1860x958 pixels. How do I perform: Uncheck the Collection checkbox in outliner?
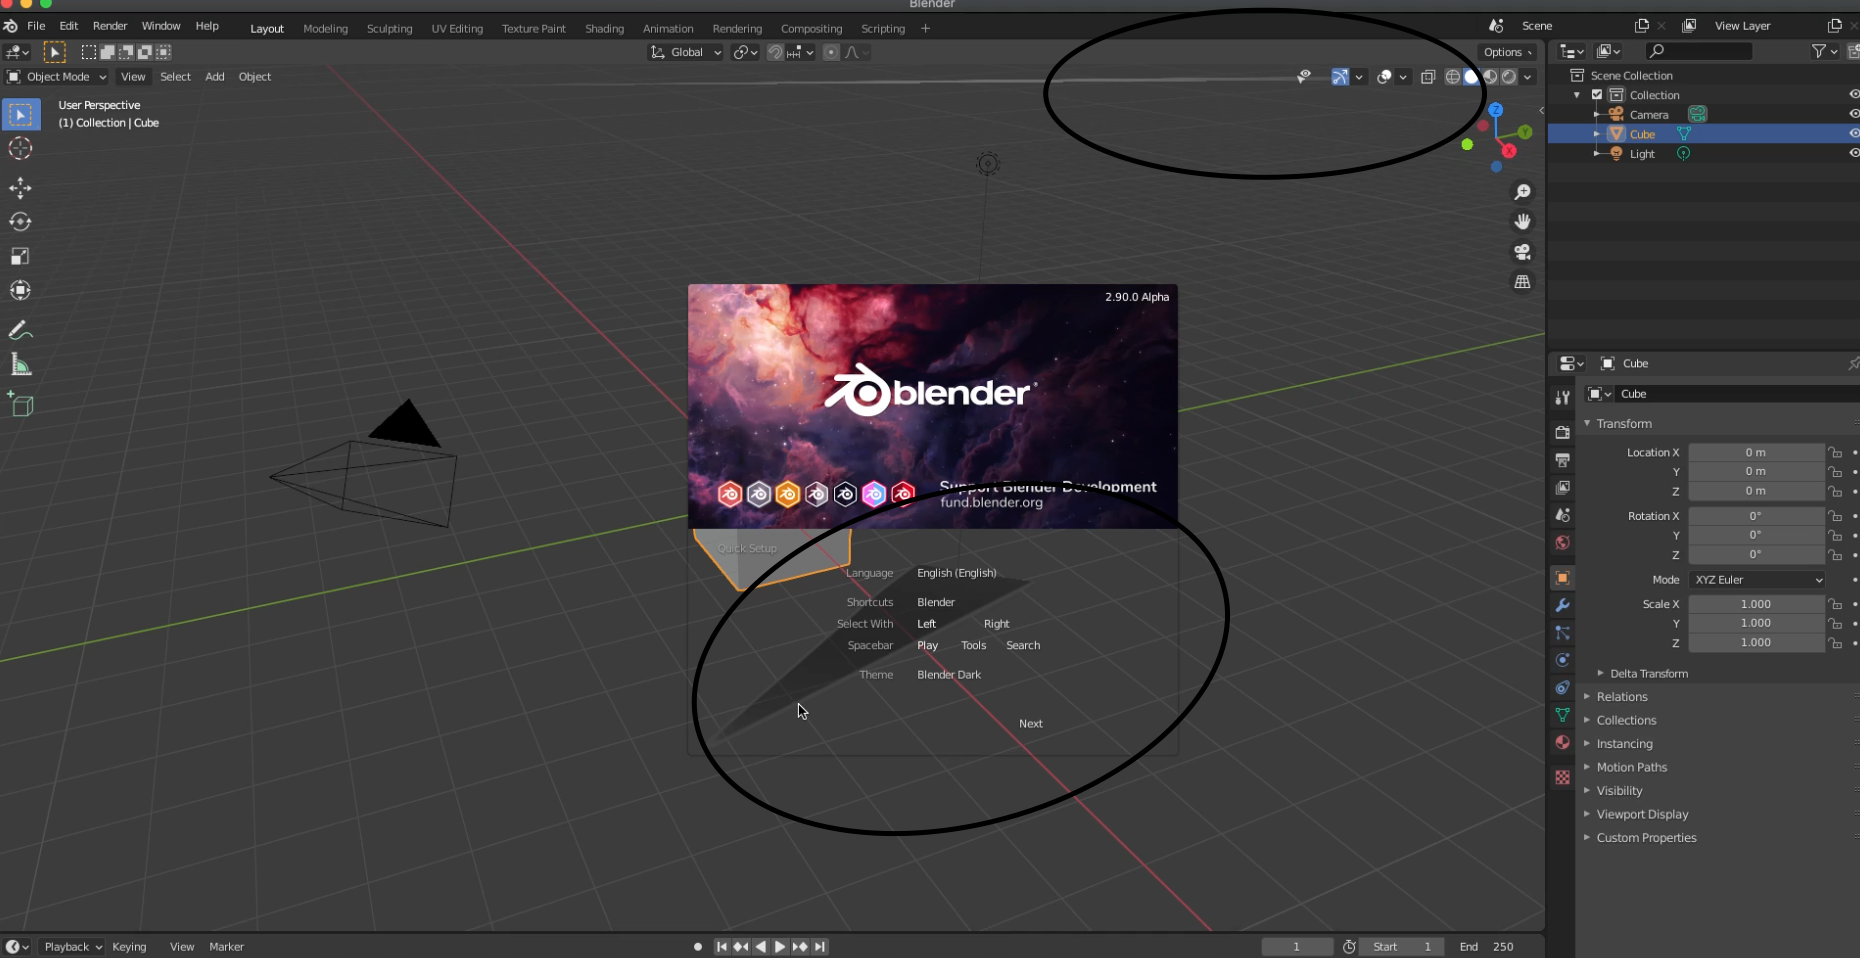click(1597, 95)
